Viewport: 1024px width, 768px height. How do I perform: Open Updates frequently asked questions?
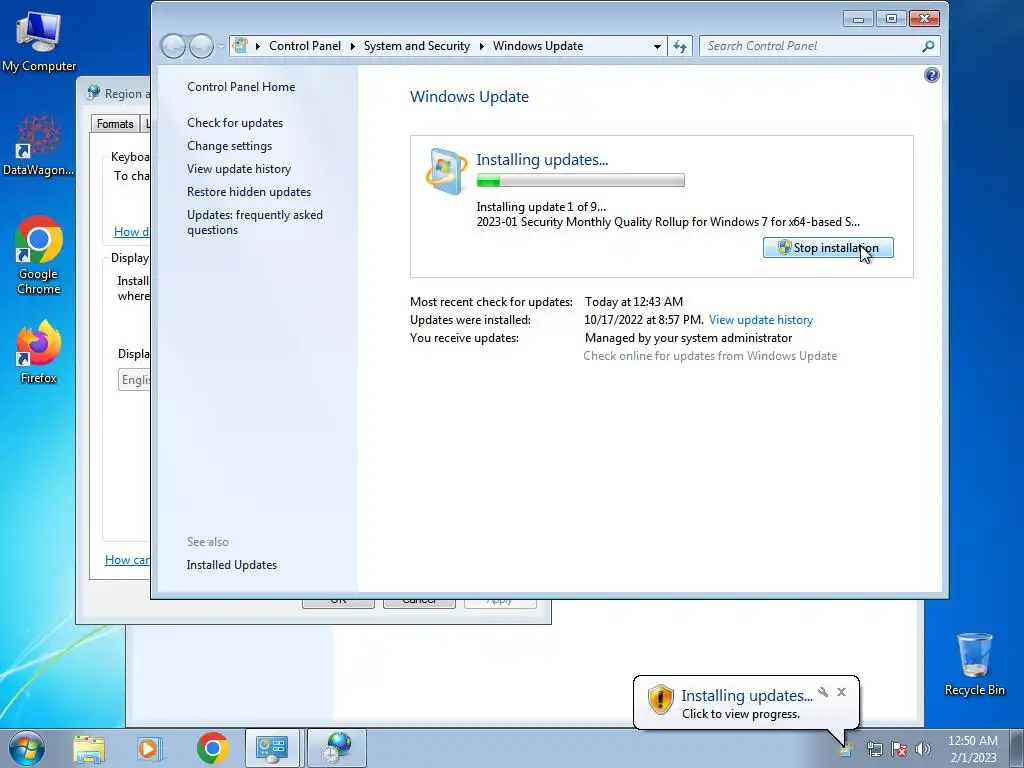[x=255, y=222]
